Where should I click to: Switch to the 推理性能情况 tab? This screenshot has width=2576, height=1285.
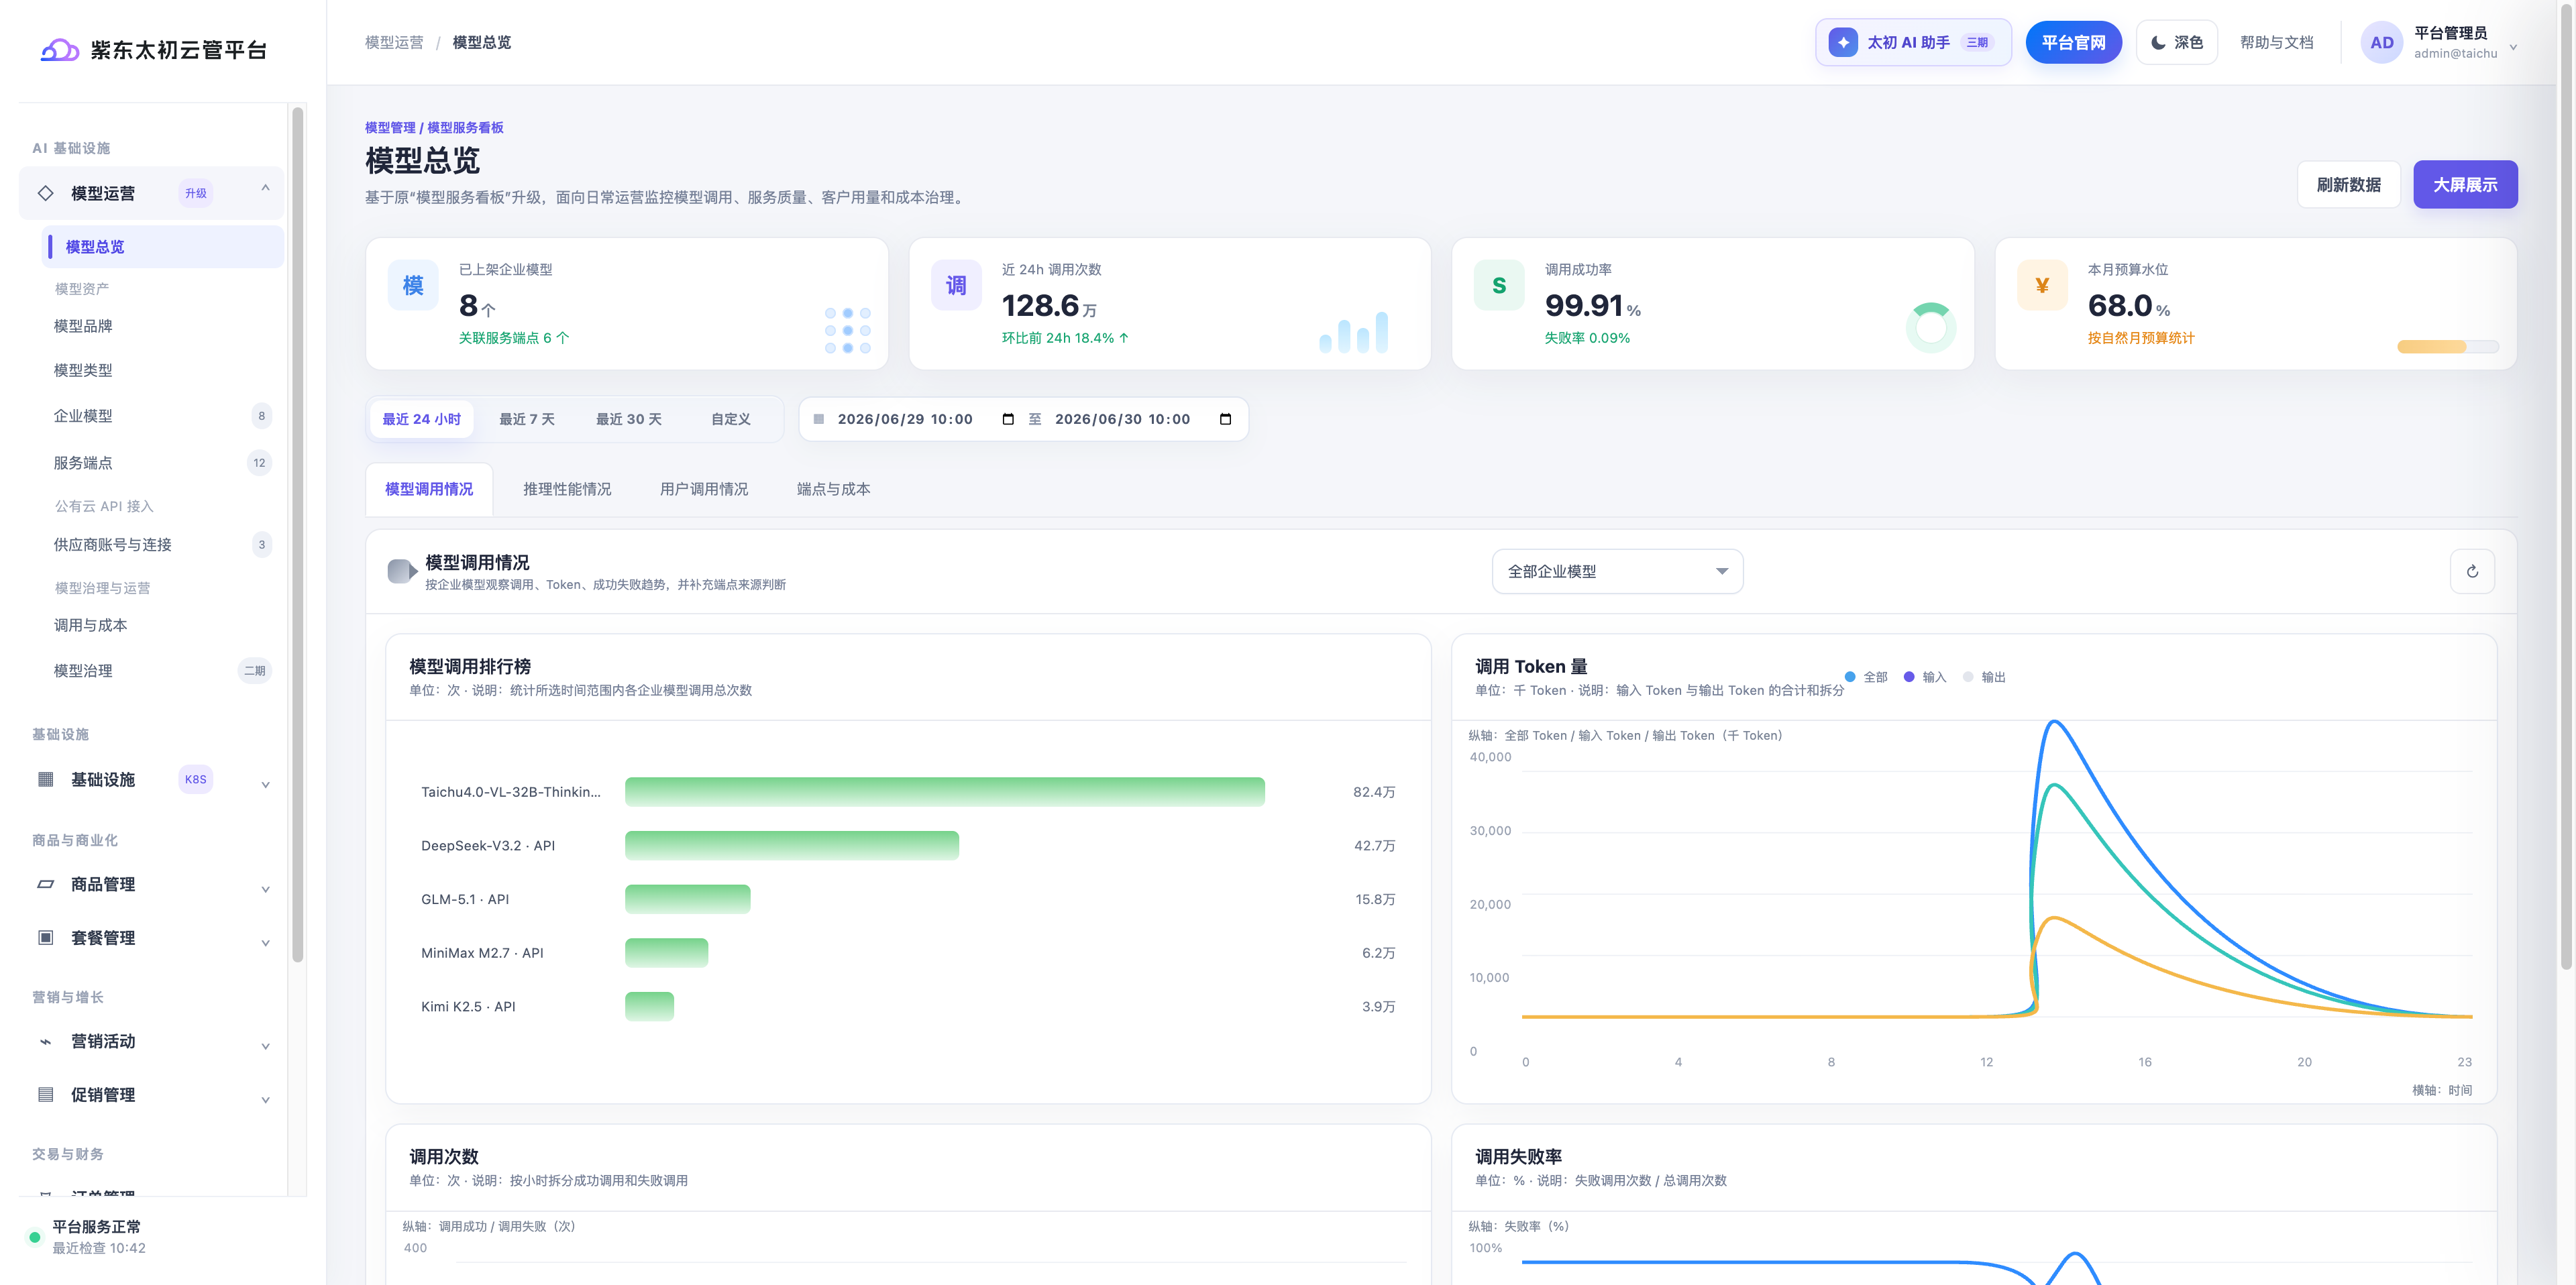tap(567, 489)
